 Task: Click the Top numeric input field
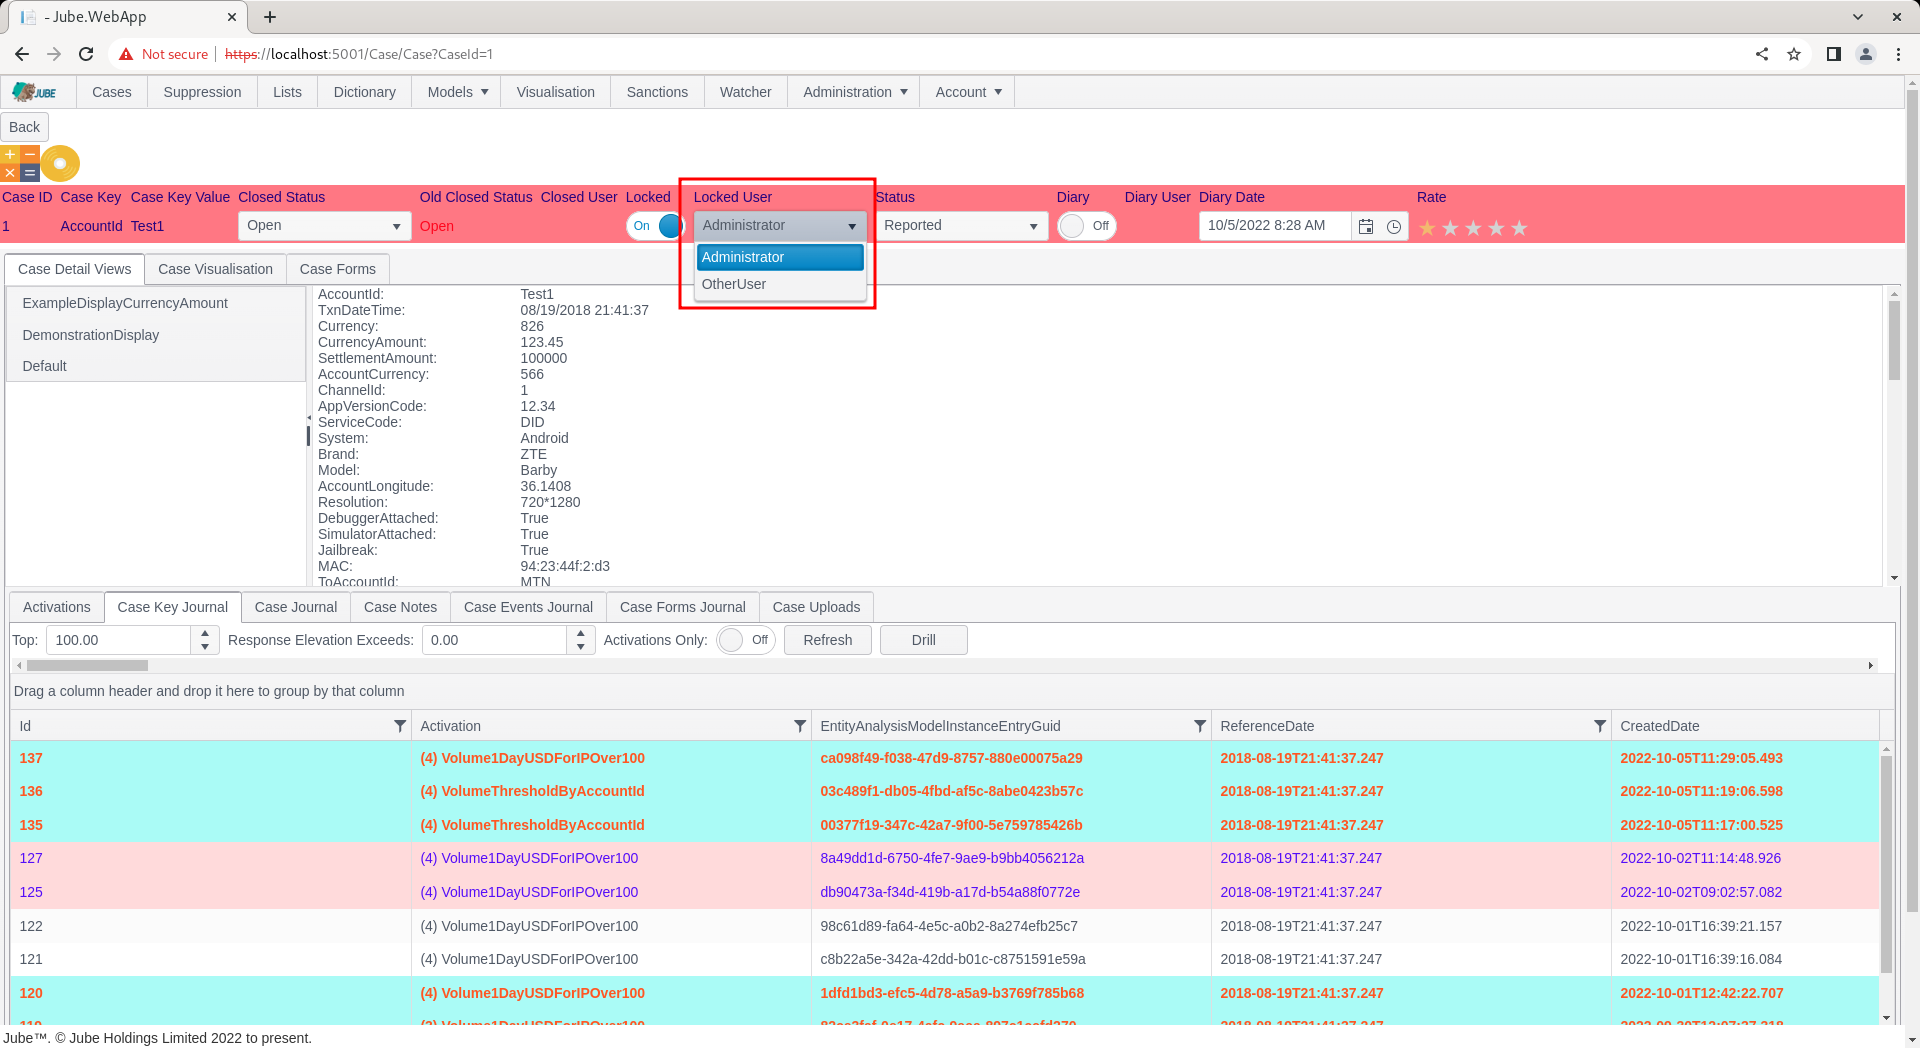[x=120, y=640]
